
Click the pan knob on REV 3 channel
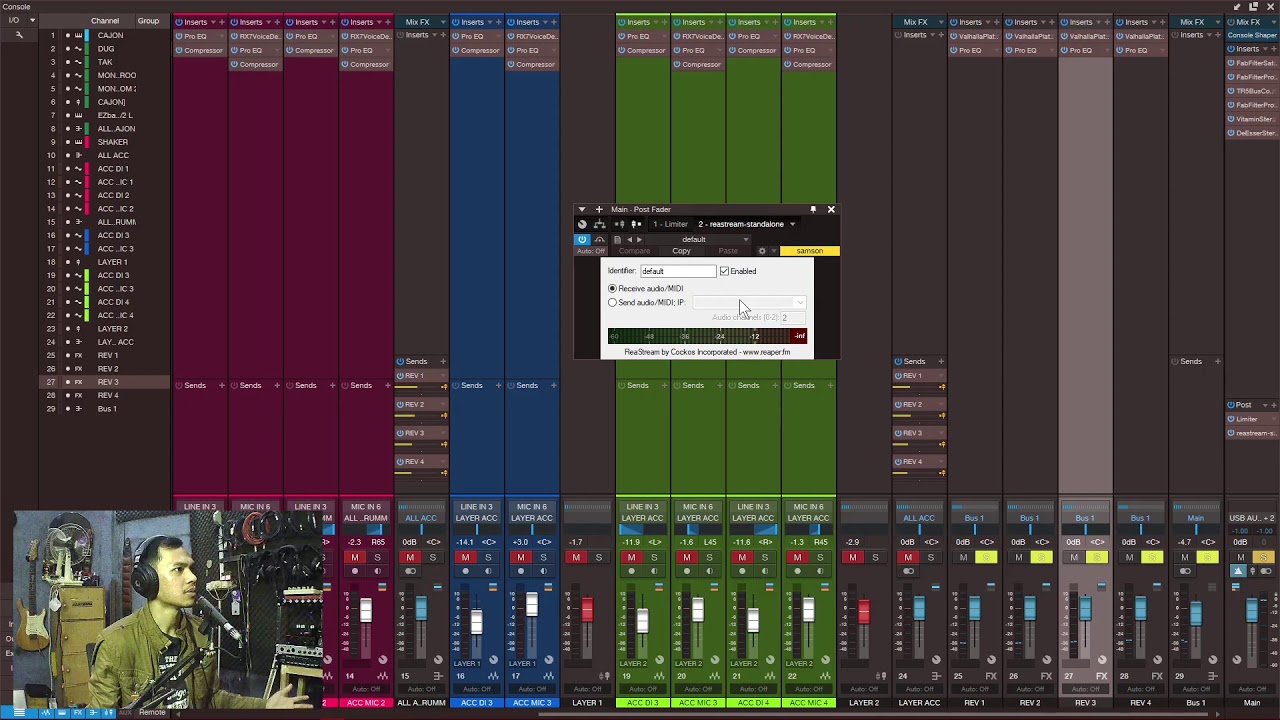[1102, 660]
